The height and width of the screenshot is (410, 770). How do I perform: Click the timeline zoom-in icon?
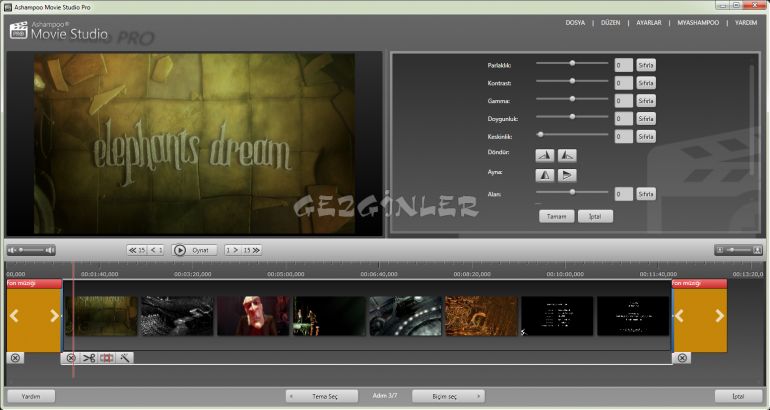pyautogui.click(x=758, y=250)
